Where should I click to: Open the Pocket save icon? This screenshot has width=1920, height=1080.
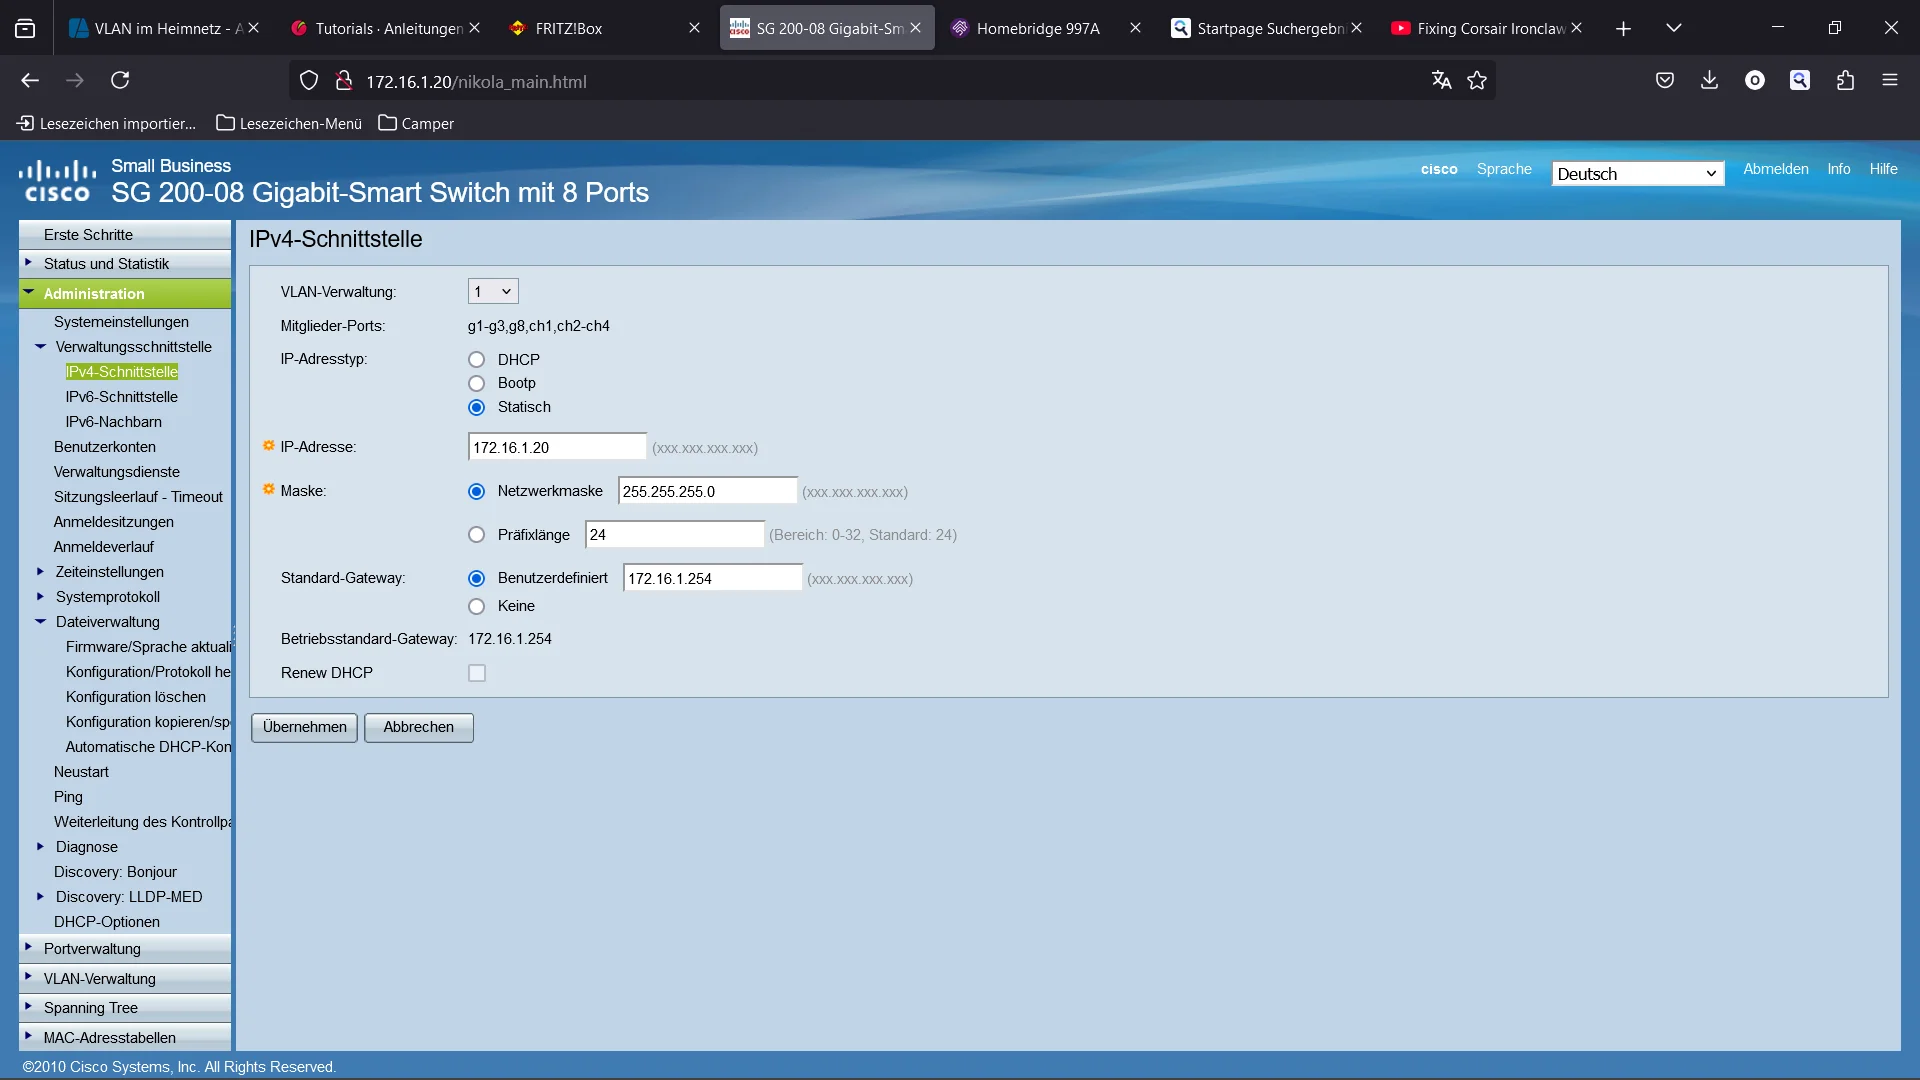(1665, 81)
